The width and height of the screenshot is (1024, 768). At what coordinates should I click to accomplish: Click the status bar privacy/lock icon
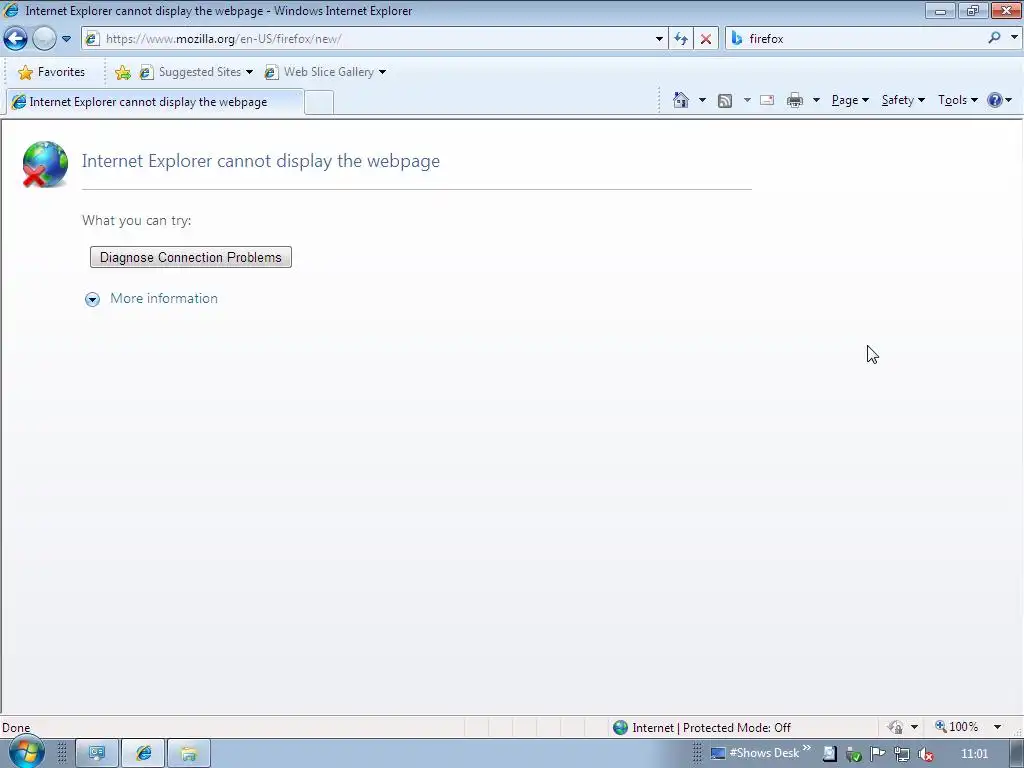895,727
